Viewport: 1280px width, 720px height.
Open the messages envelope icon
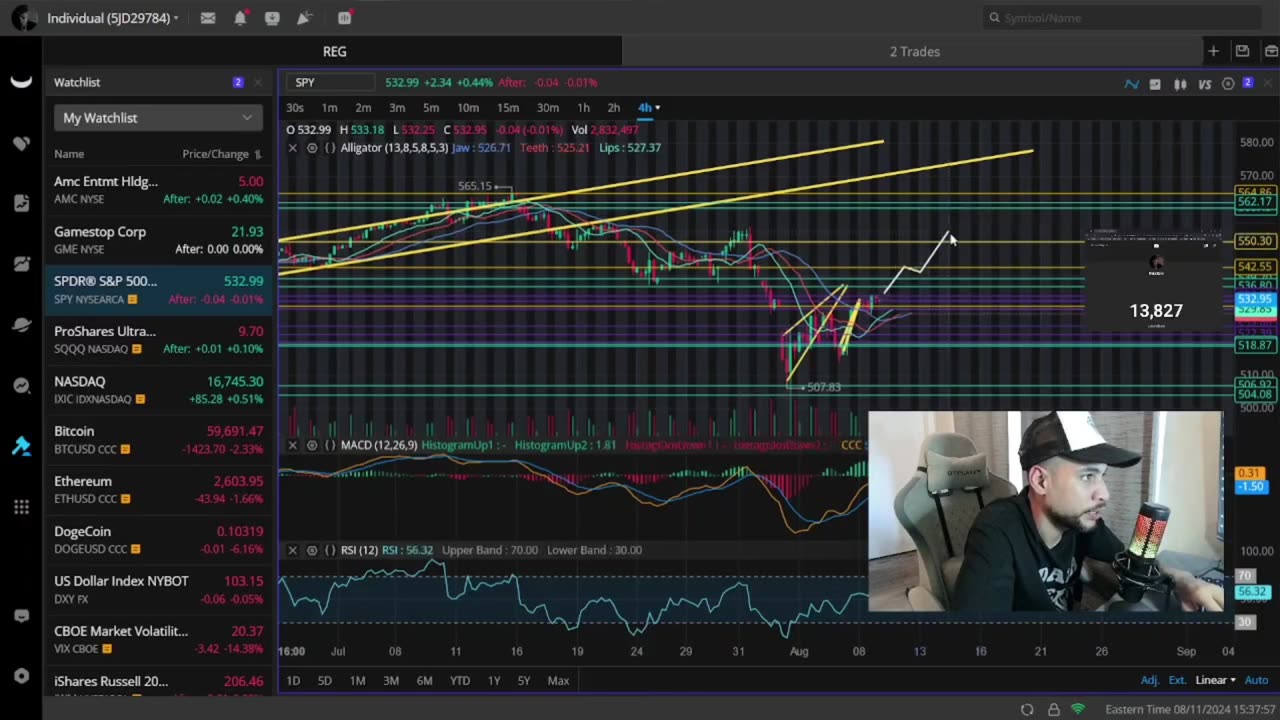208,18
